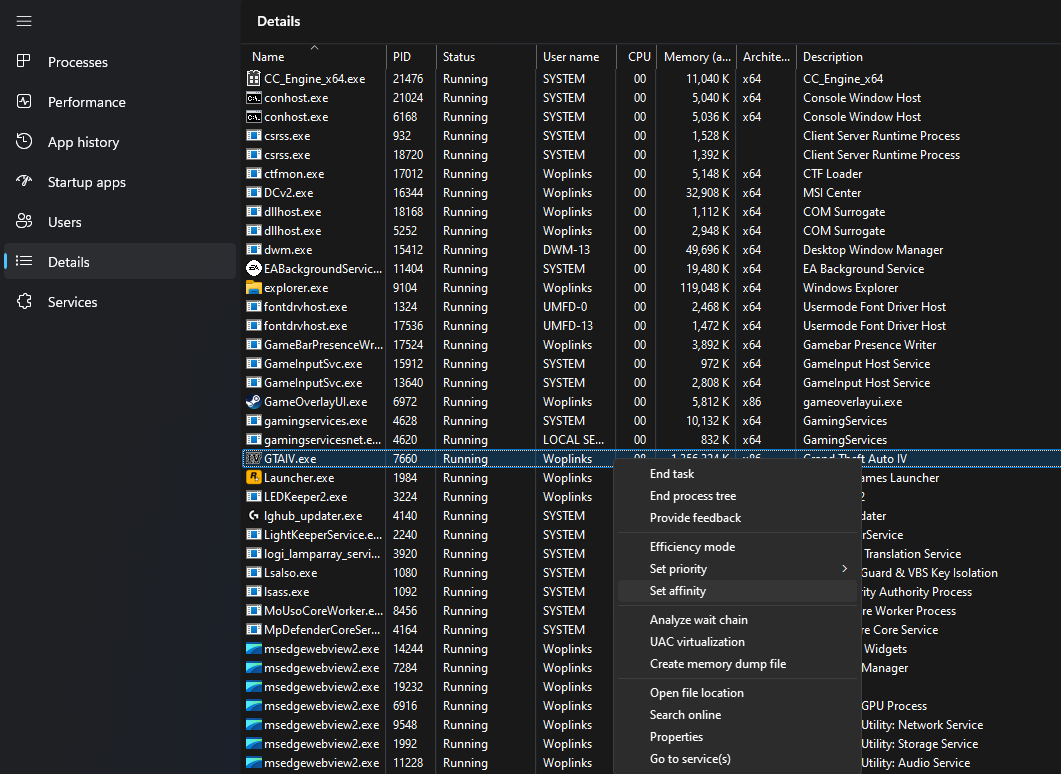
Task: Click the csrss.exe PID 932 icon
Action: pyautogui.click(x=253, y=135)
